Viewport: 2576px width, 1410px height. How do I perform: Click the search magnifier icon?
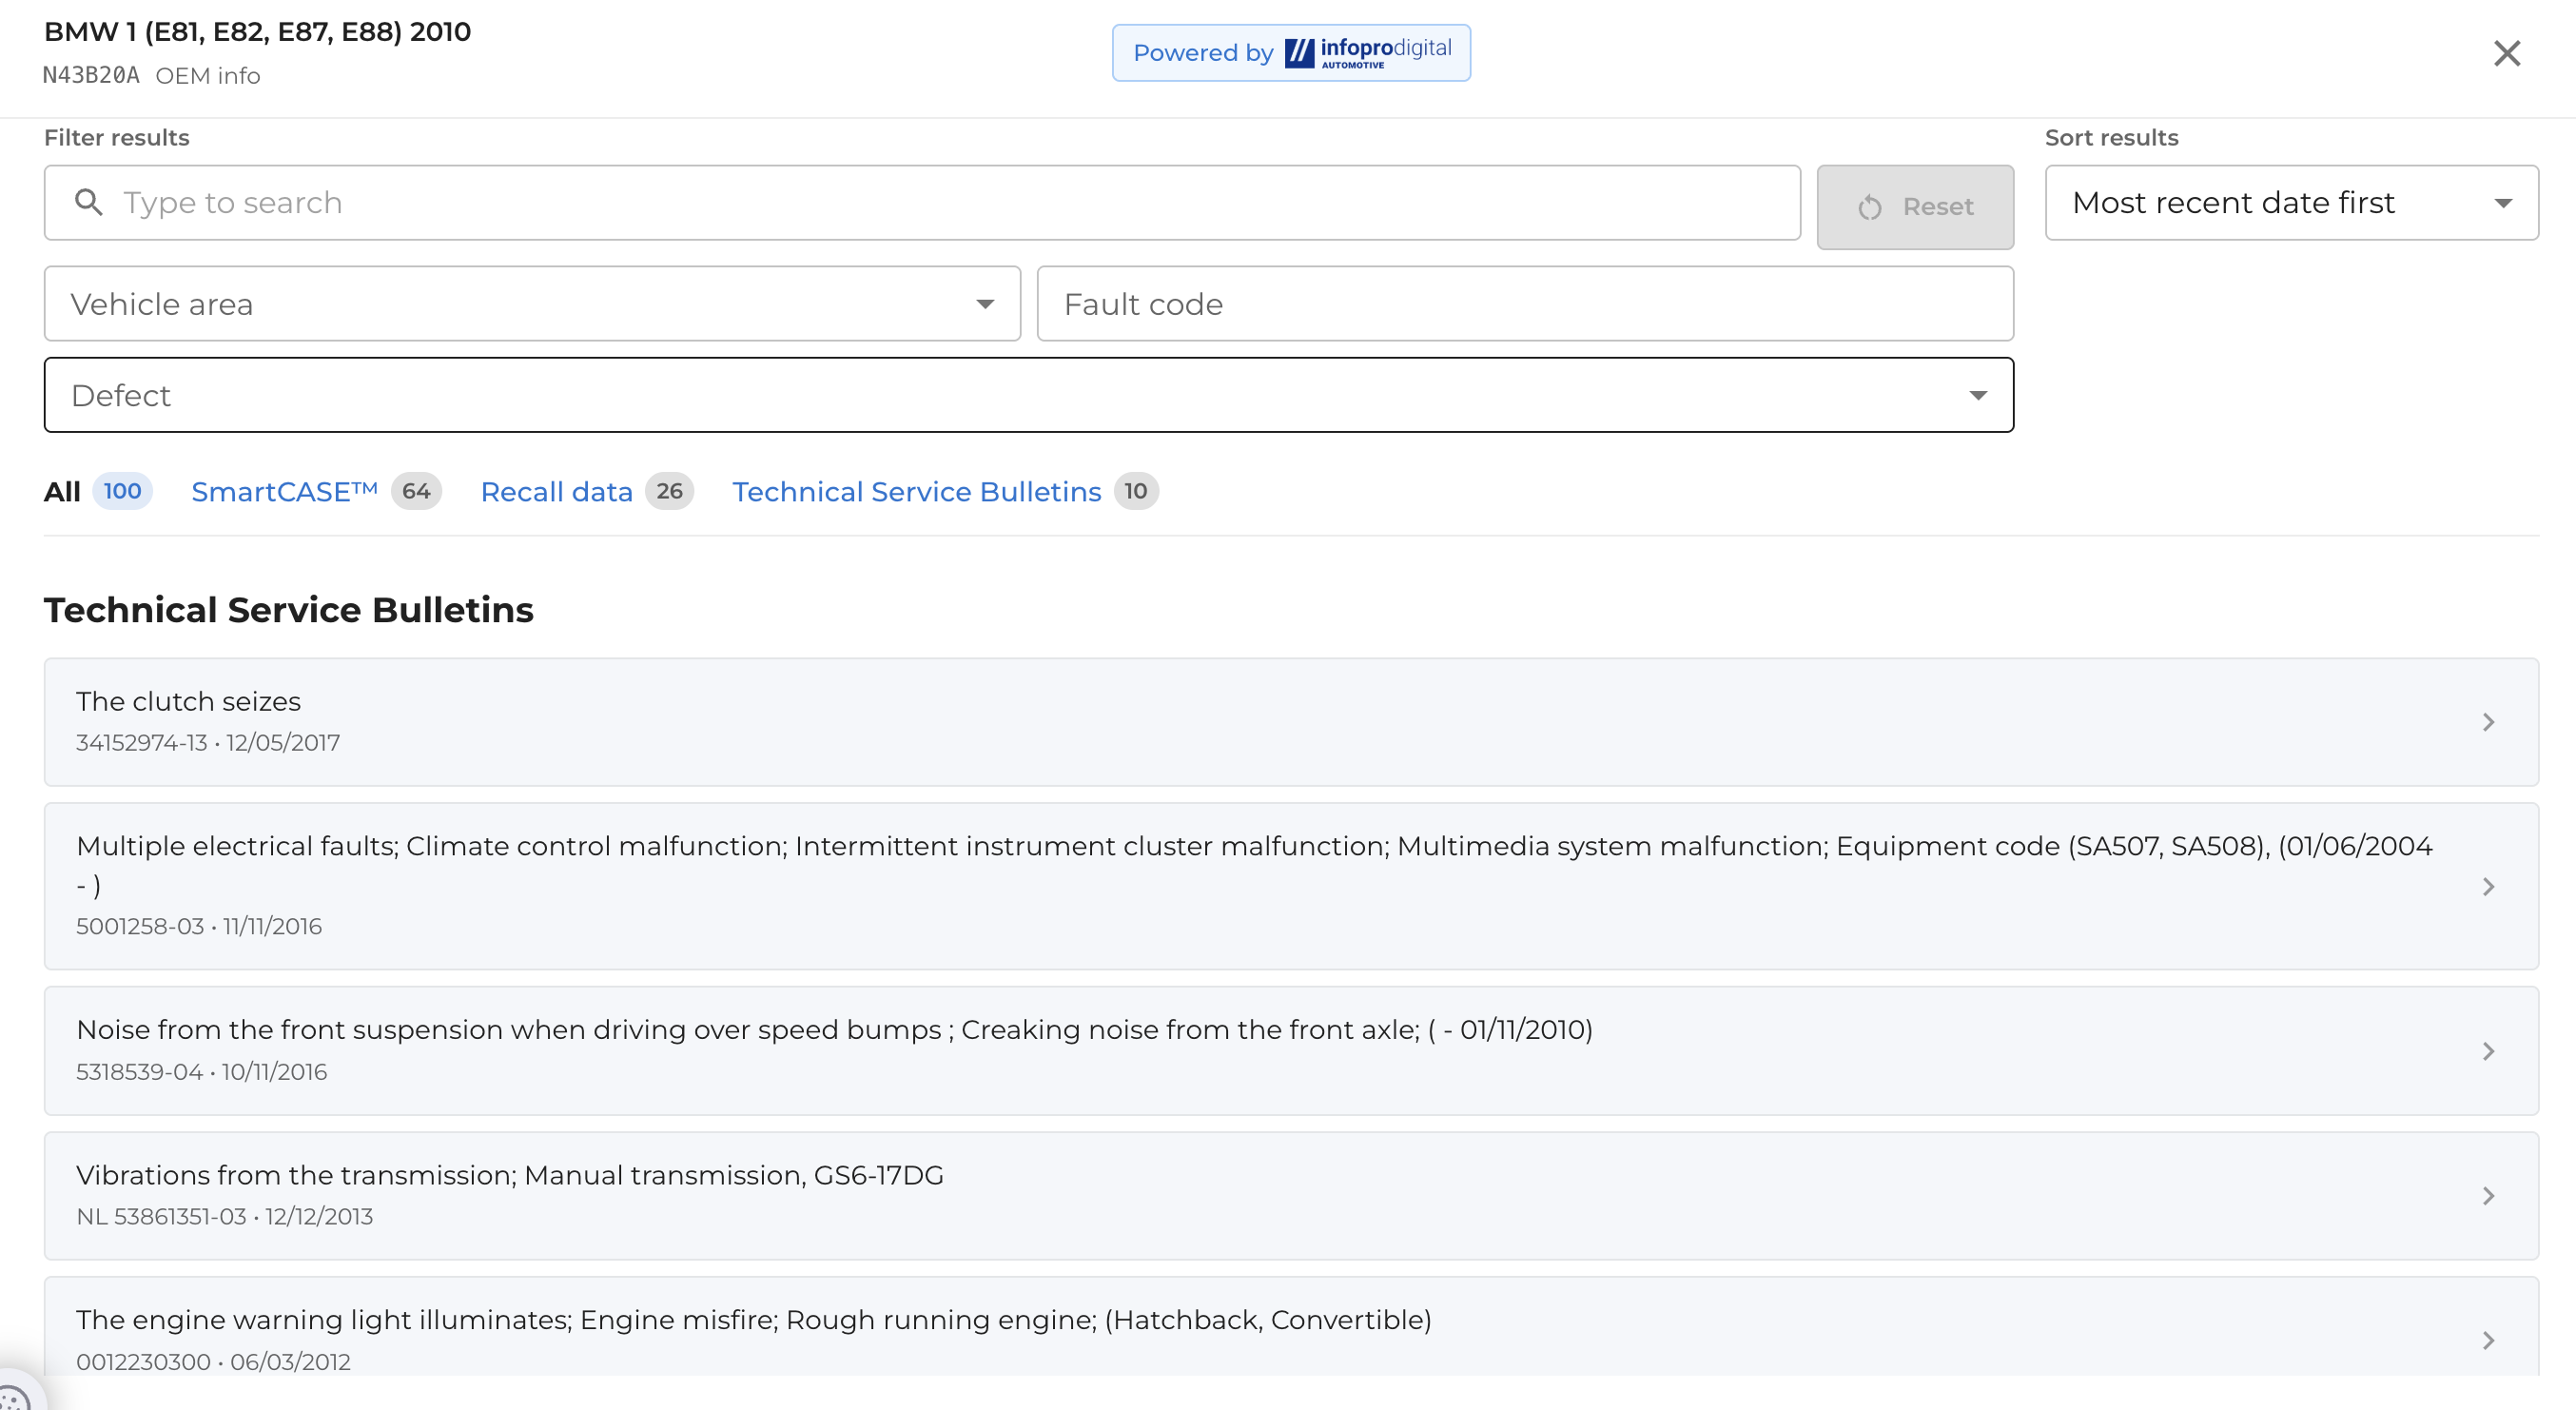pyautogui.click(x=89, y=202)
